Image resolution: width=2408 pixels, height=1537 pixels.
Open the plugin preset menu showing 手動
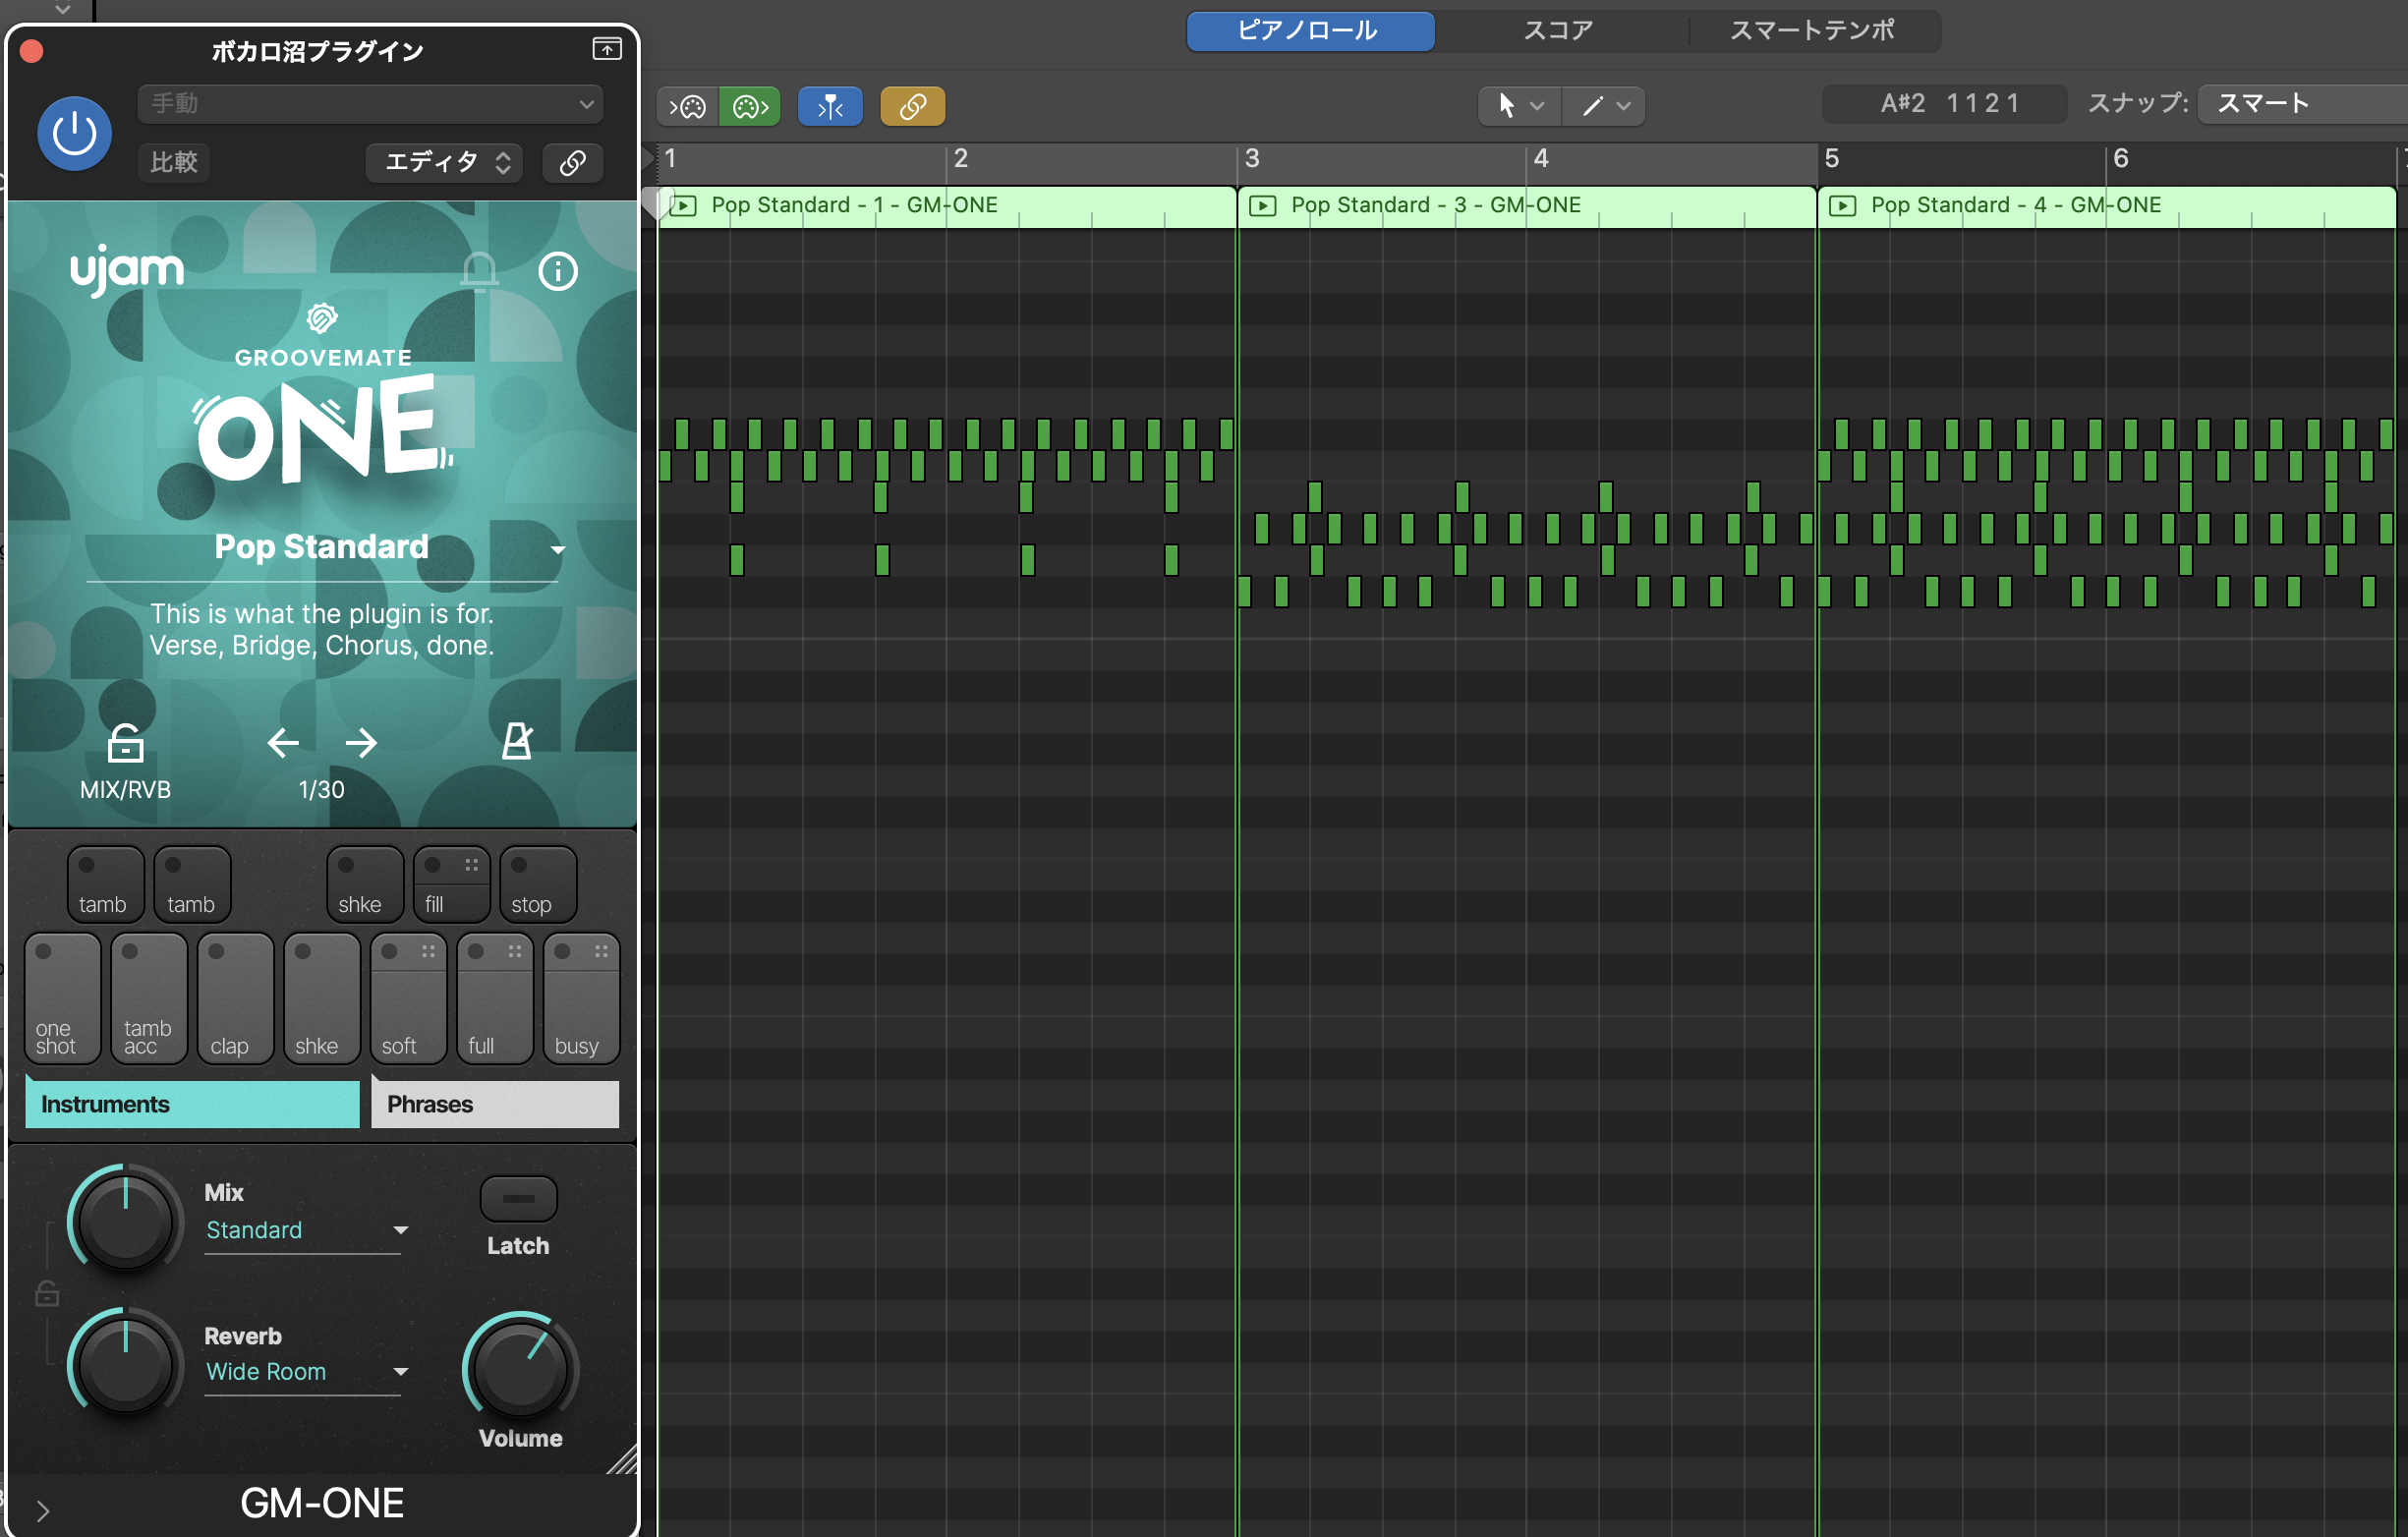[x=370, y=104]
